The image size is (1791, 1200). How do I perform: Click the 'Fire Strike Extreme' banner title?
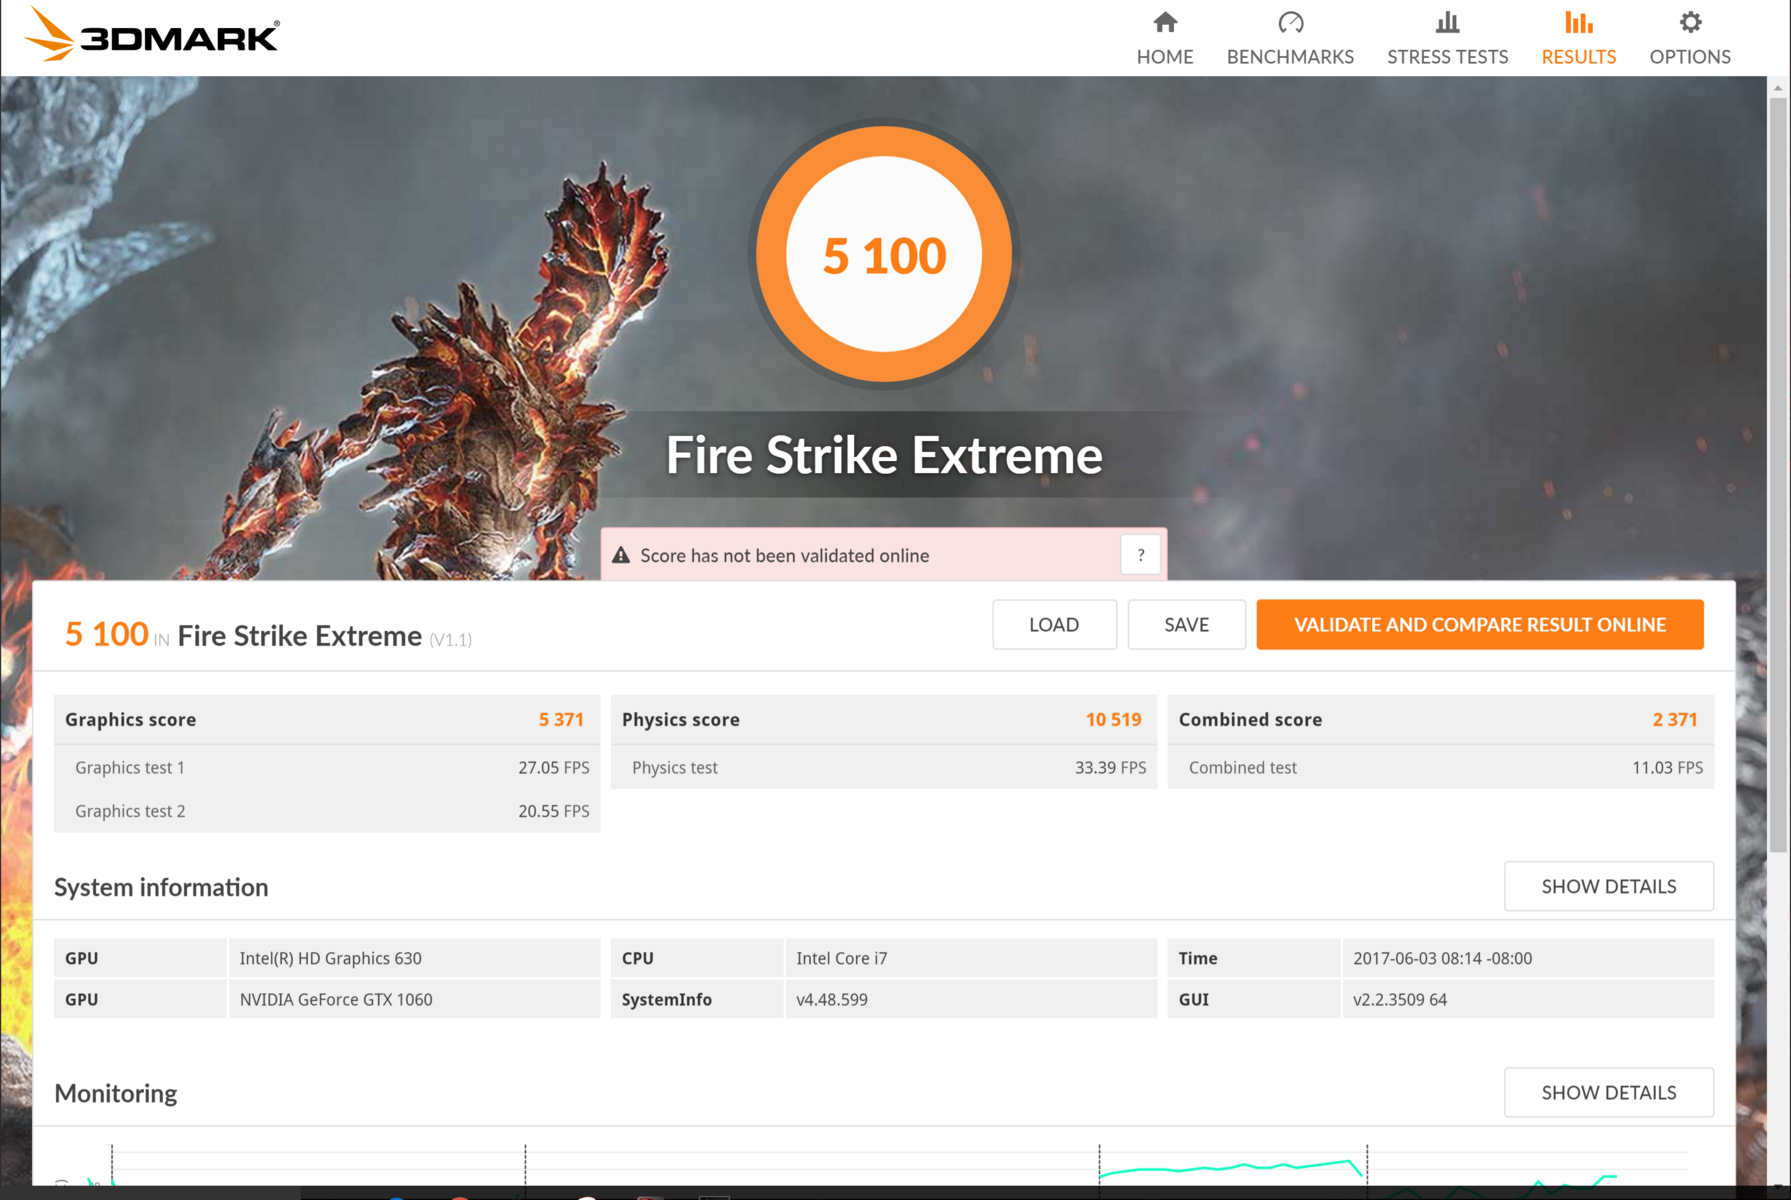(x=884, y=455)
